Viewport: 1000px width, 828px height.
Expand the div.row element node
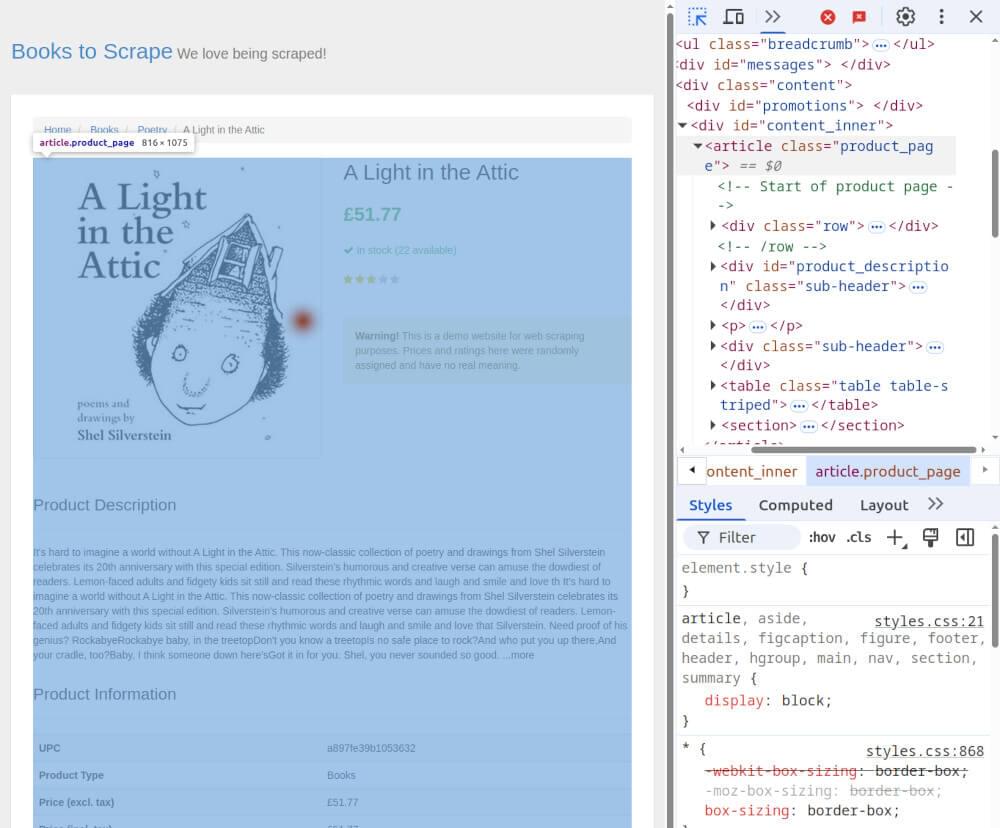point(711,226)
